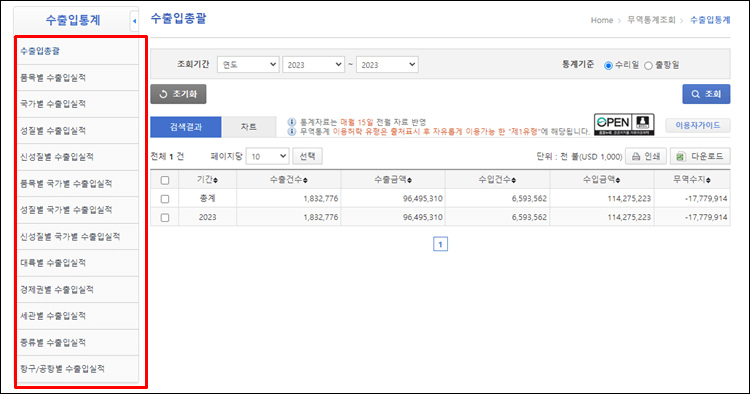750x394 pixels.
Task: Open 국가별 수출입실적 menu item
Action: (78, 104)
